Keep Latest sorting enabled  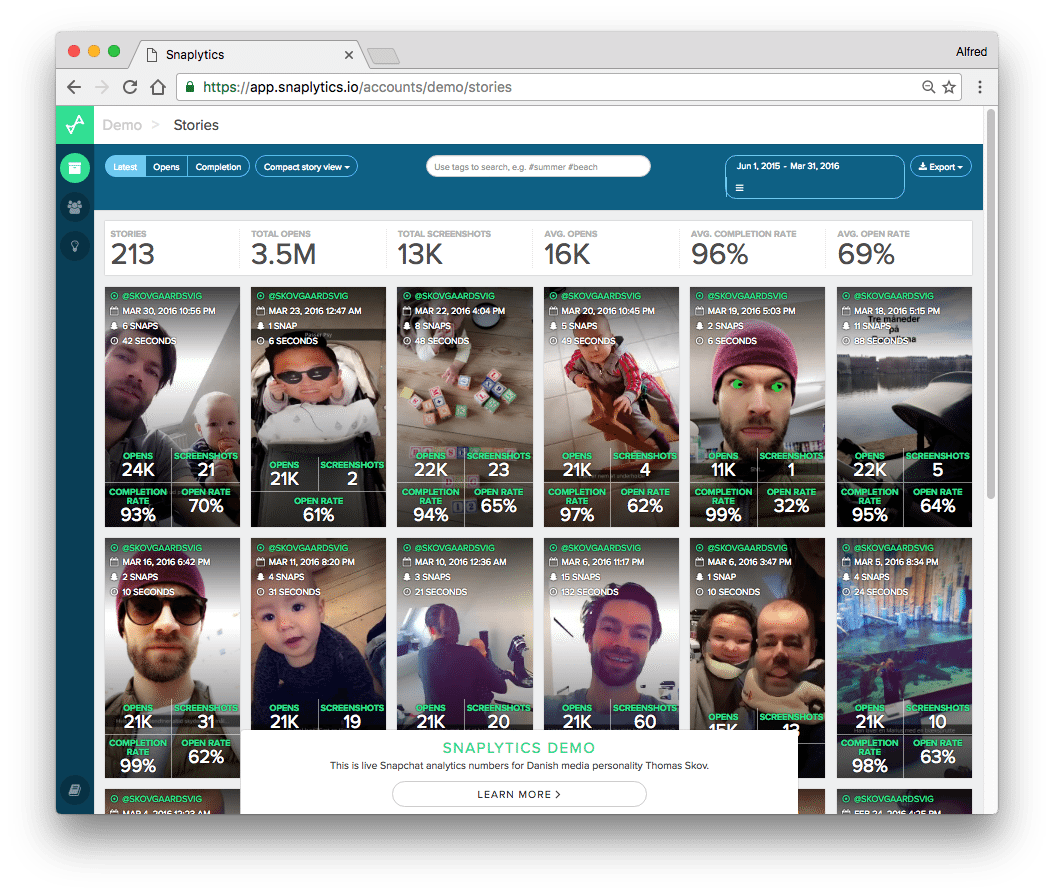point(124,166)
